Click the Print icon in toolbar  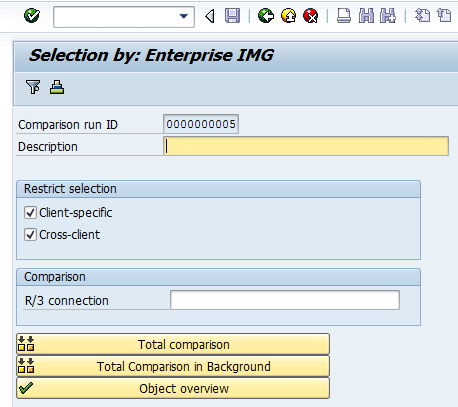pos(344,16)
